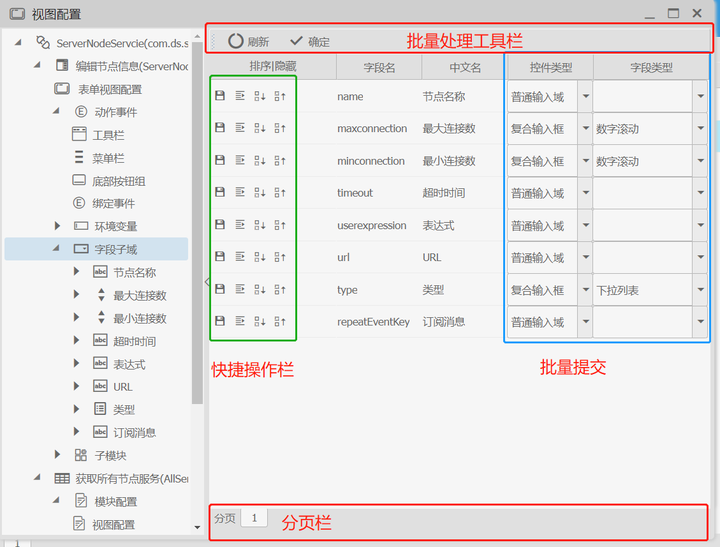Expand the 环境变量 tree node
The width and height of the screenshot is (720, 547).
point(57,226)
